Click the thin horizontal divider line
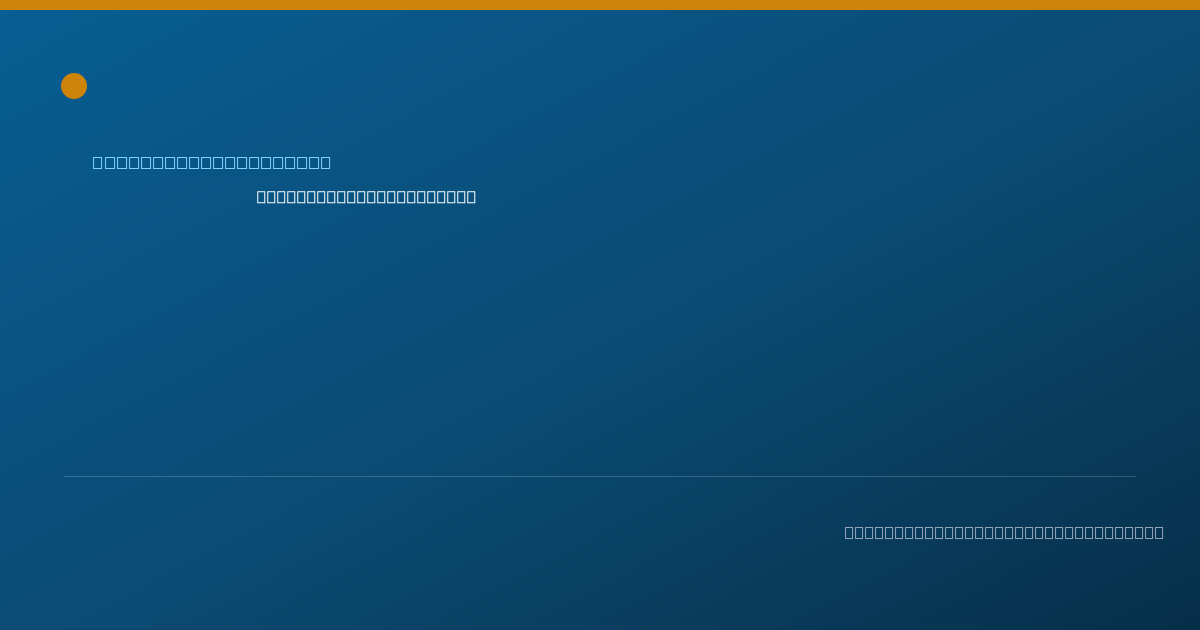1200x630 pixels. pos(600,476)
